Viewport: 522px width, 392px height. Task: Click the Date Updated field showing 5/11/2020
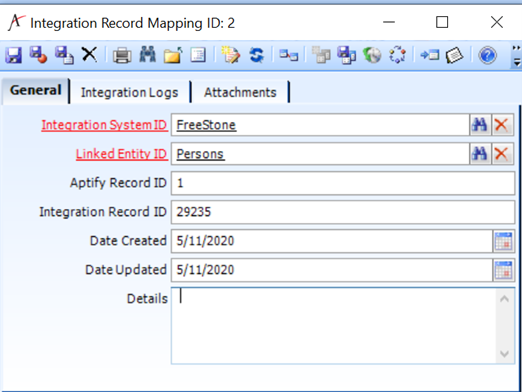point(332,270)
